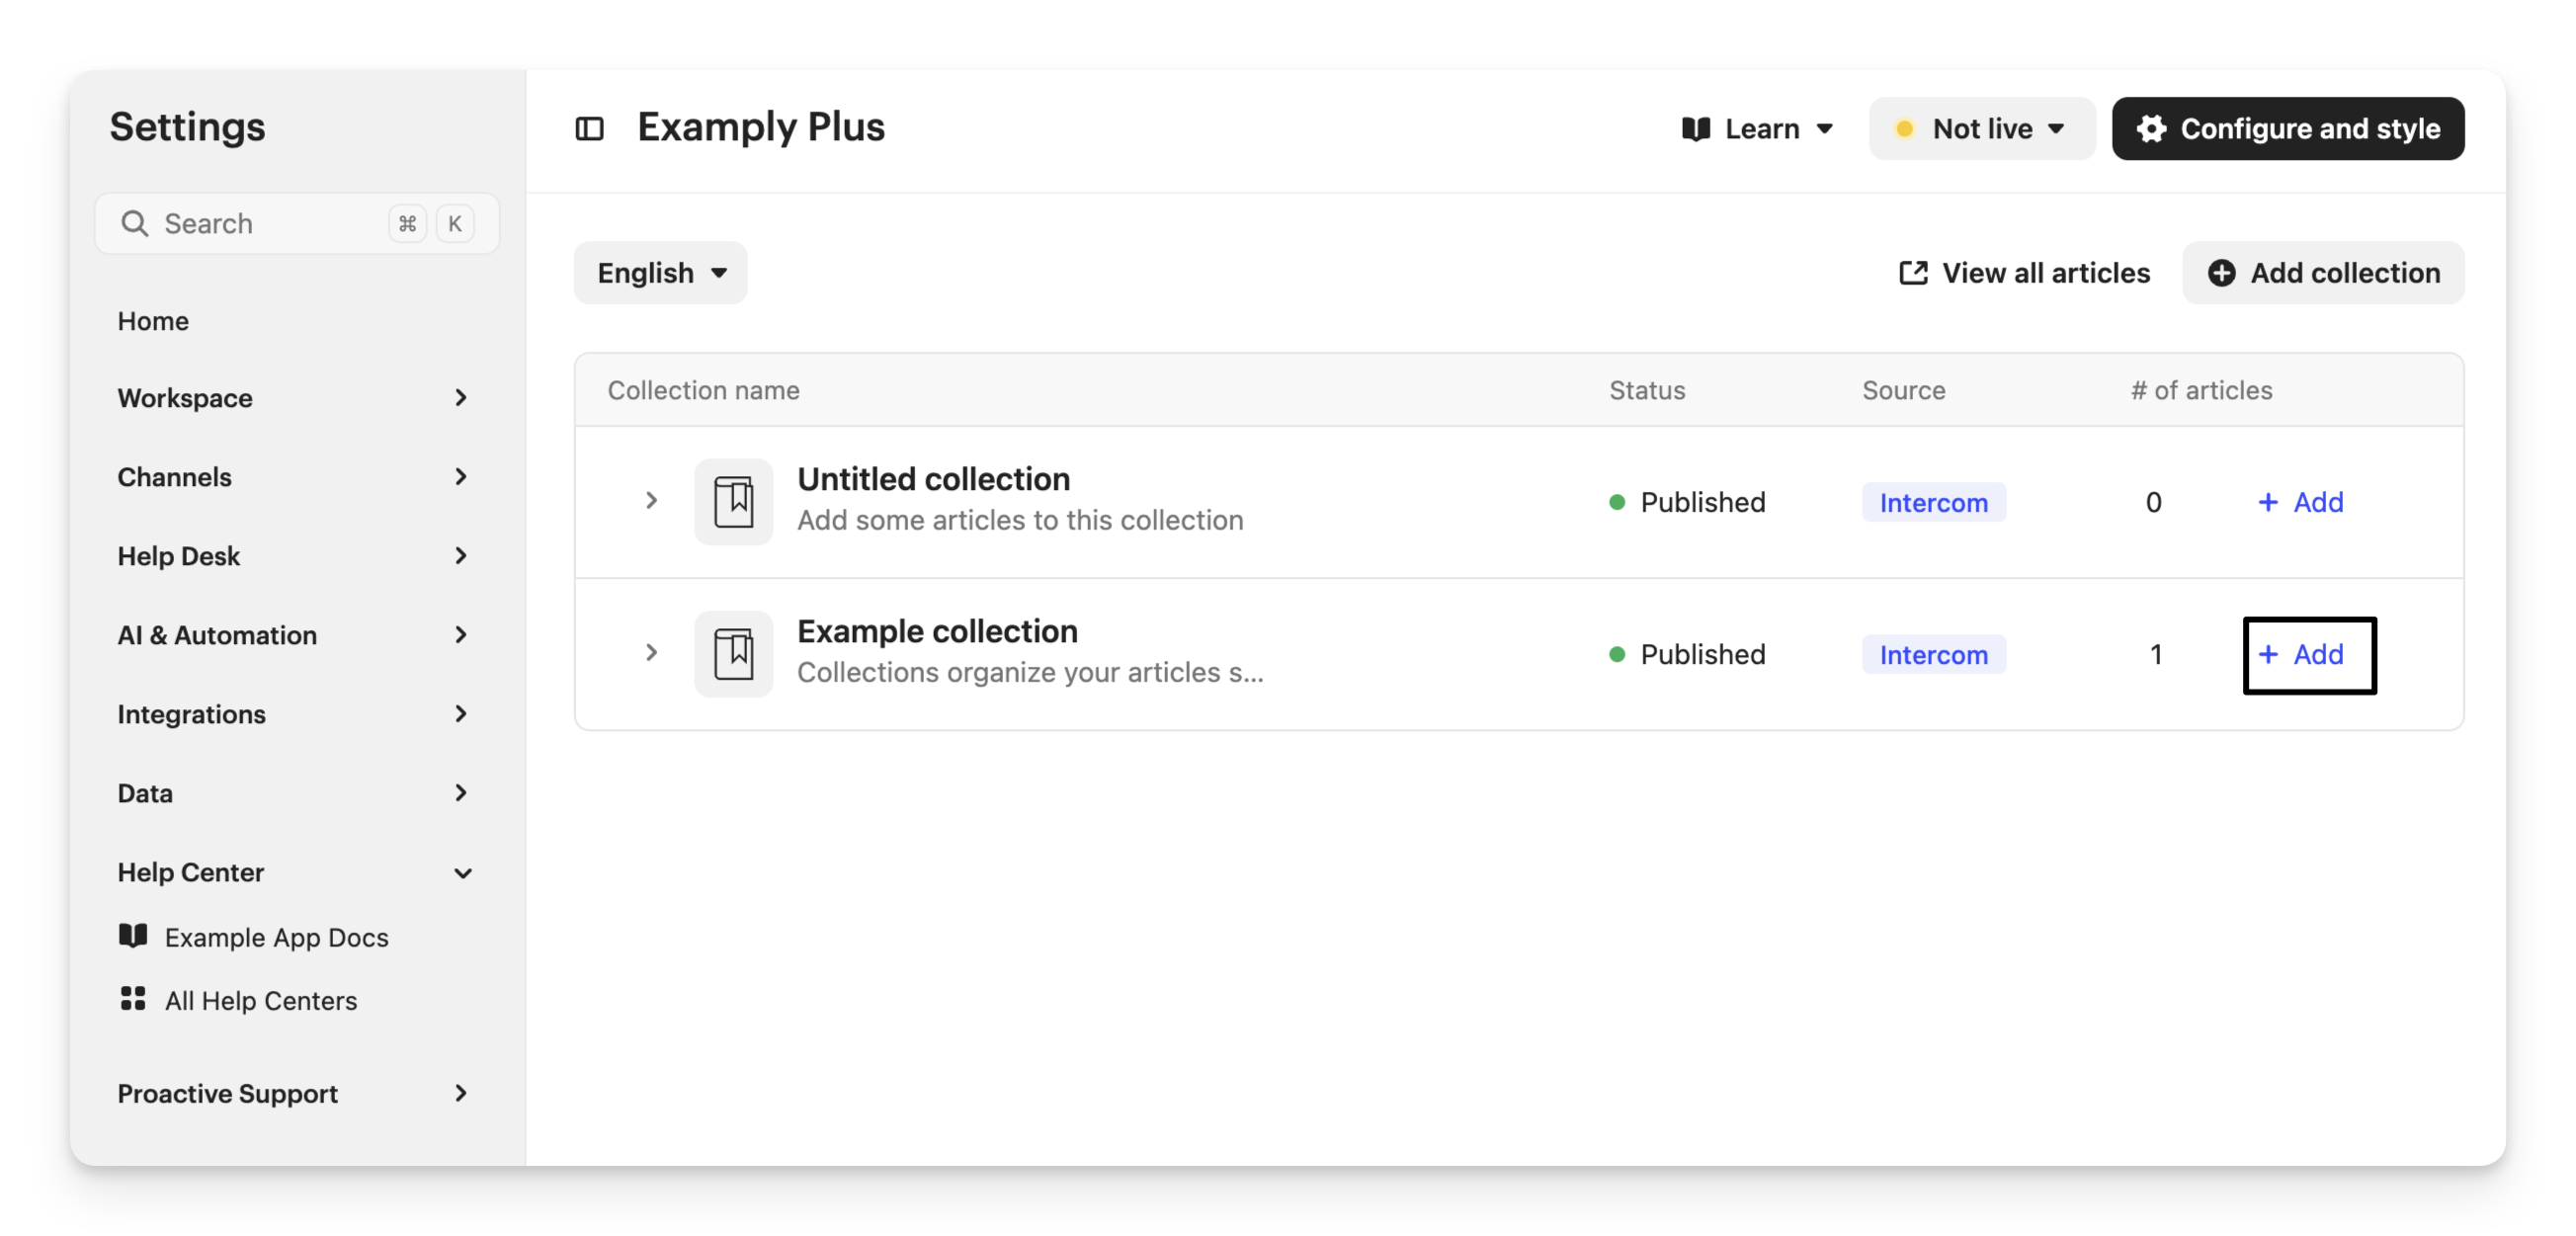Click the gear icon in Configure and style
2576x1236 pixels.
point(2151,129)
